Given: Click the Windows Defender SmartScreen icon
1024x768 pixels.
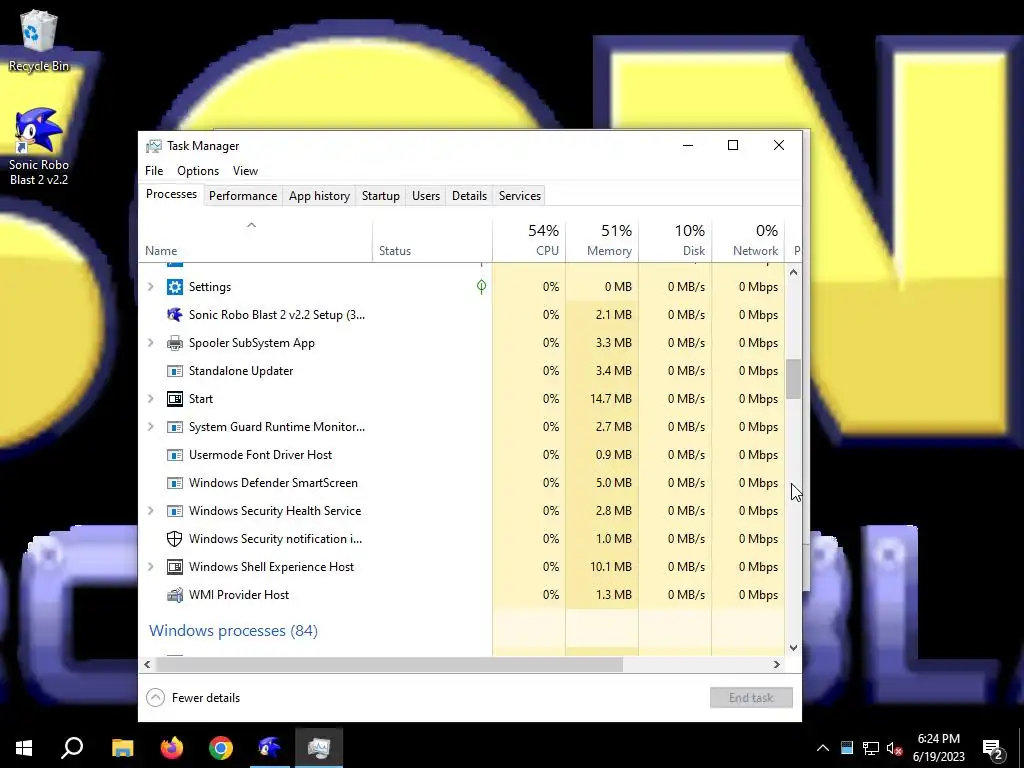Looking at the screenshot, I should tap(174, 483).
